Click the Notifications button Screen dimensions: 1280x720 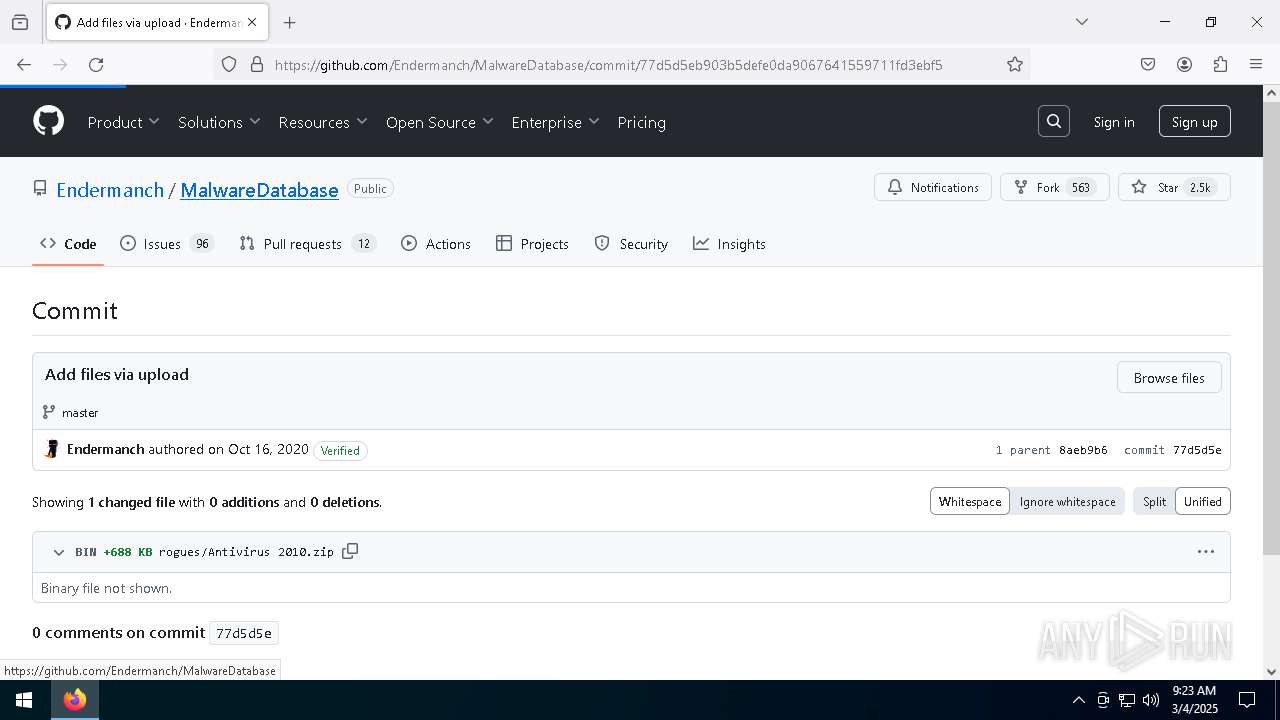[933, 187]
